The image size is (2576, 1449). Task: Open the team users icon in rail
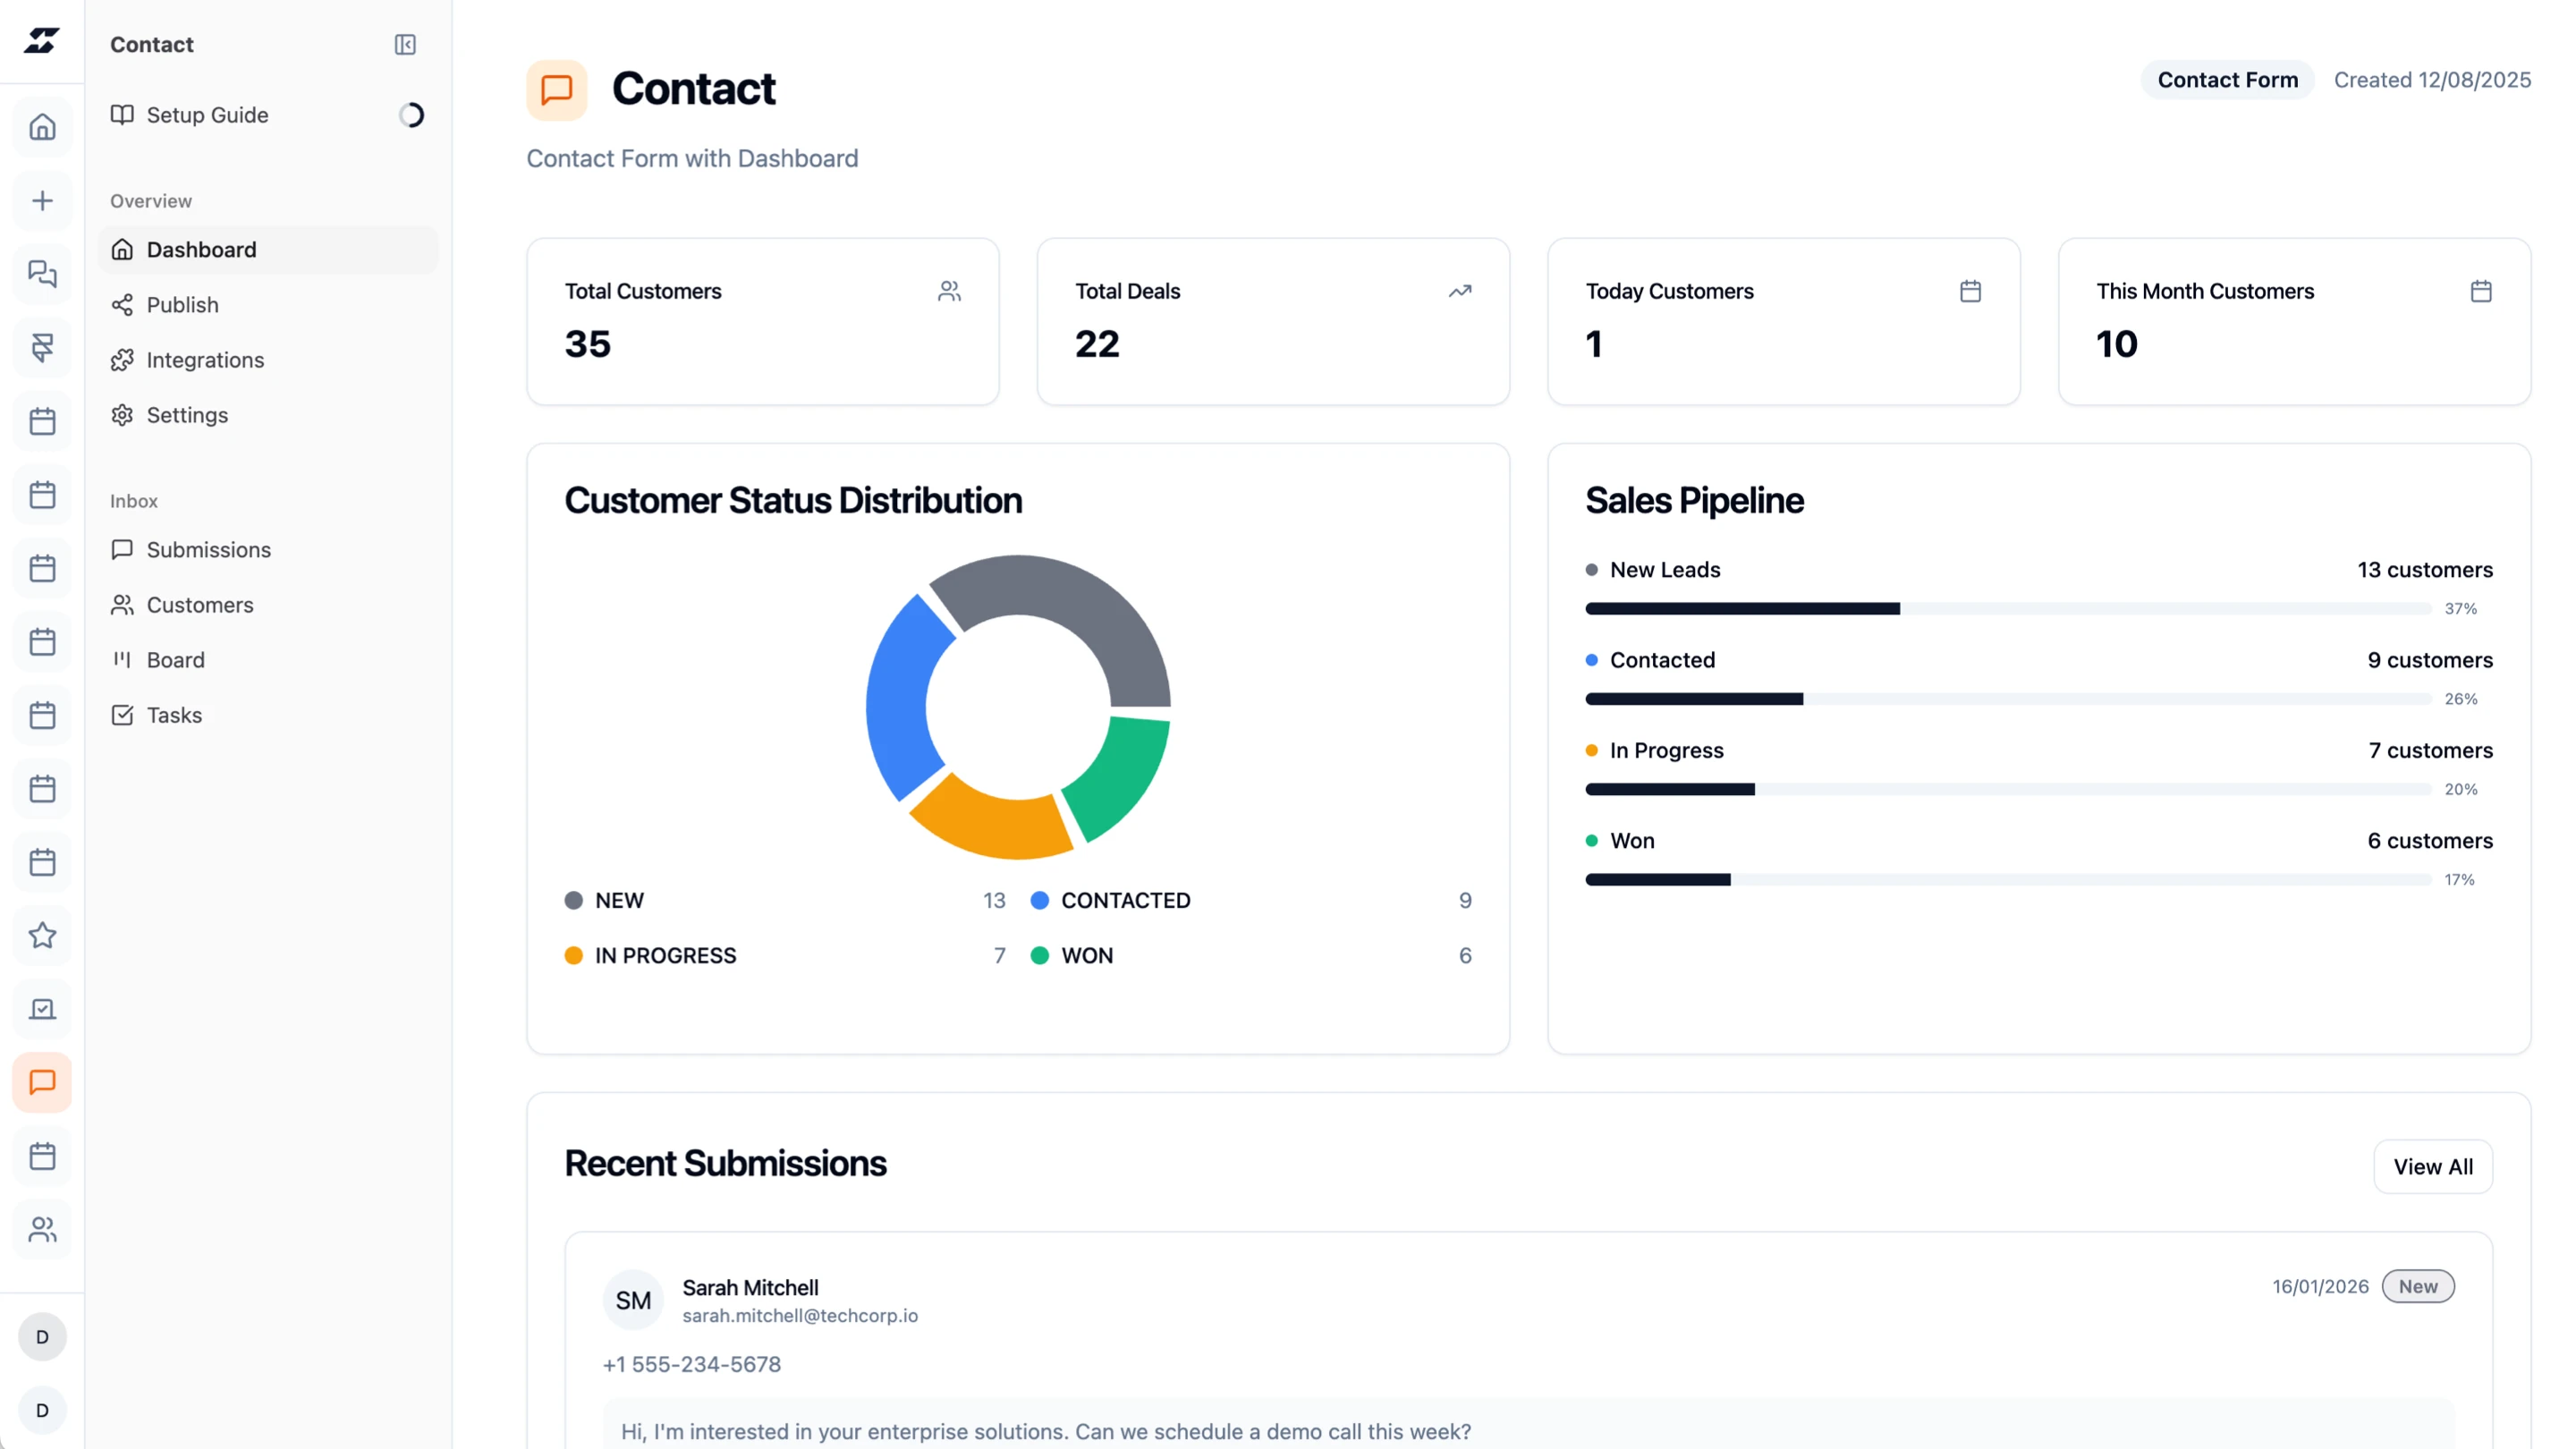click(42, 1230)
